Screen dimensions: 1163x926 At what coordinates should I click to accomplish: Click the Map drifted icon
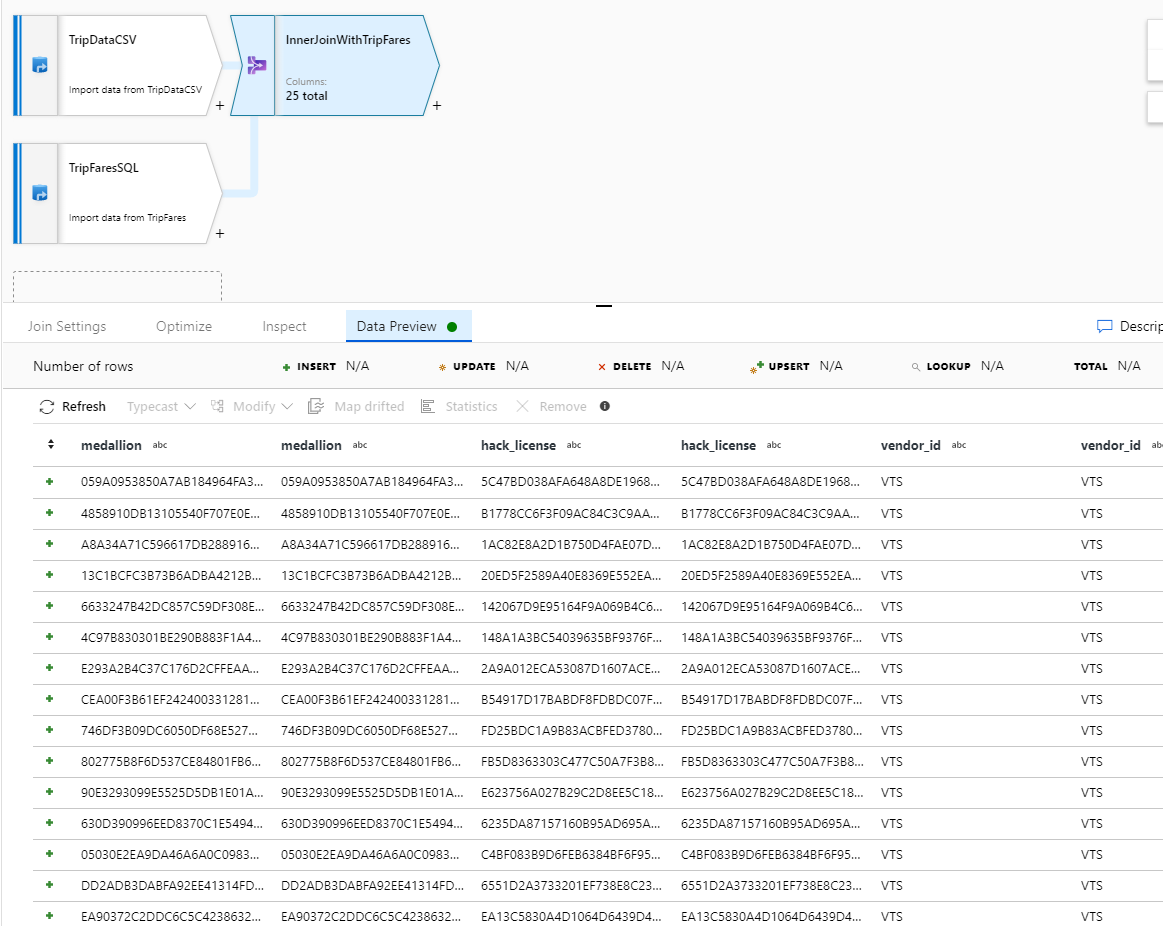click(316, 406)
